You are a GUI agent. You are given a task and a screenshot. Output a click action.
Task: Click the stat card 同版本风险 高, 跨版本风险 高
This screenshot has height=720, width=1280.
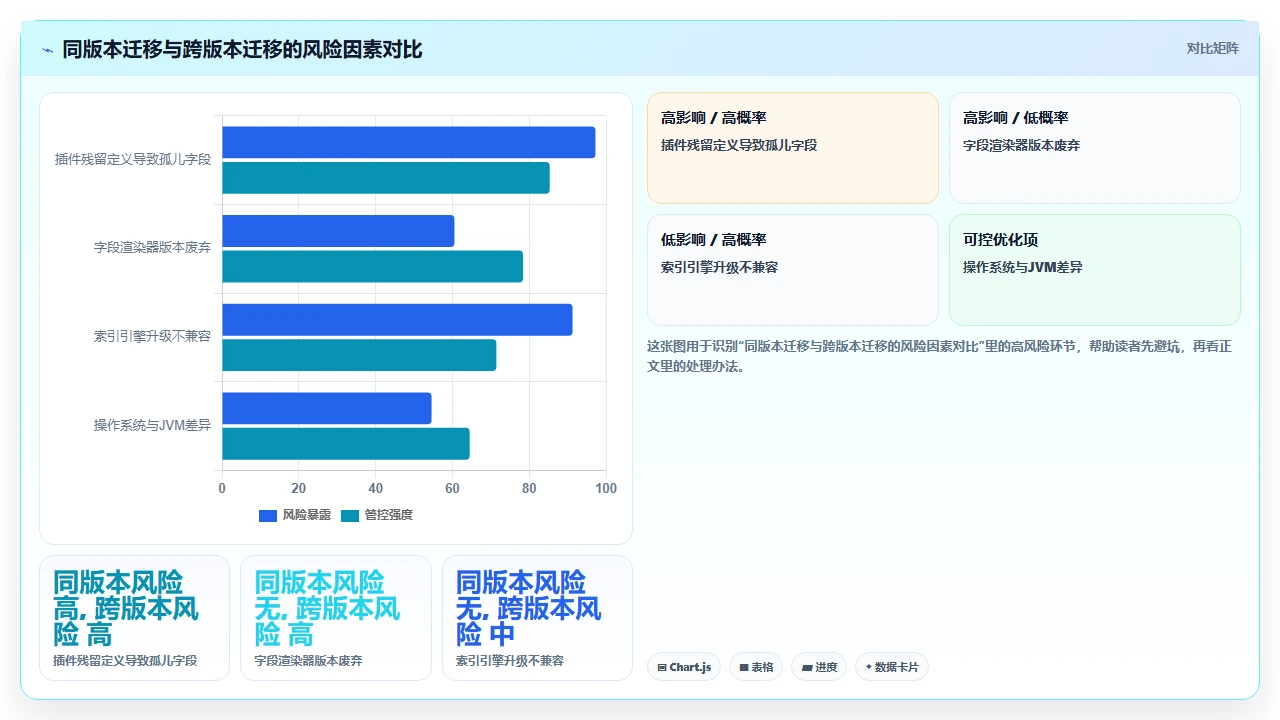tap(134, 618)
